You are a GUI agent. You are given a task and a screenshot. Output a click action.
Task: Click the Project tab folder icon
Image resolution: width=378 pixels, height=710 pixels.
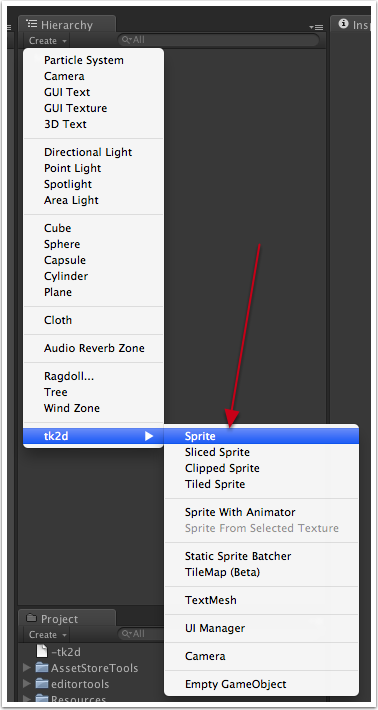[32, 618]
